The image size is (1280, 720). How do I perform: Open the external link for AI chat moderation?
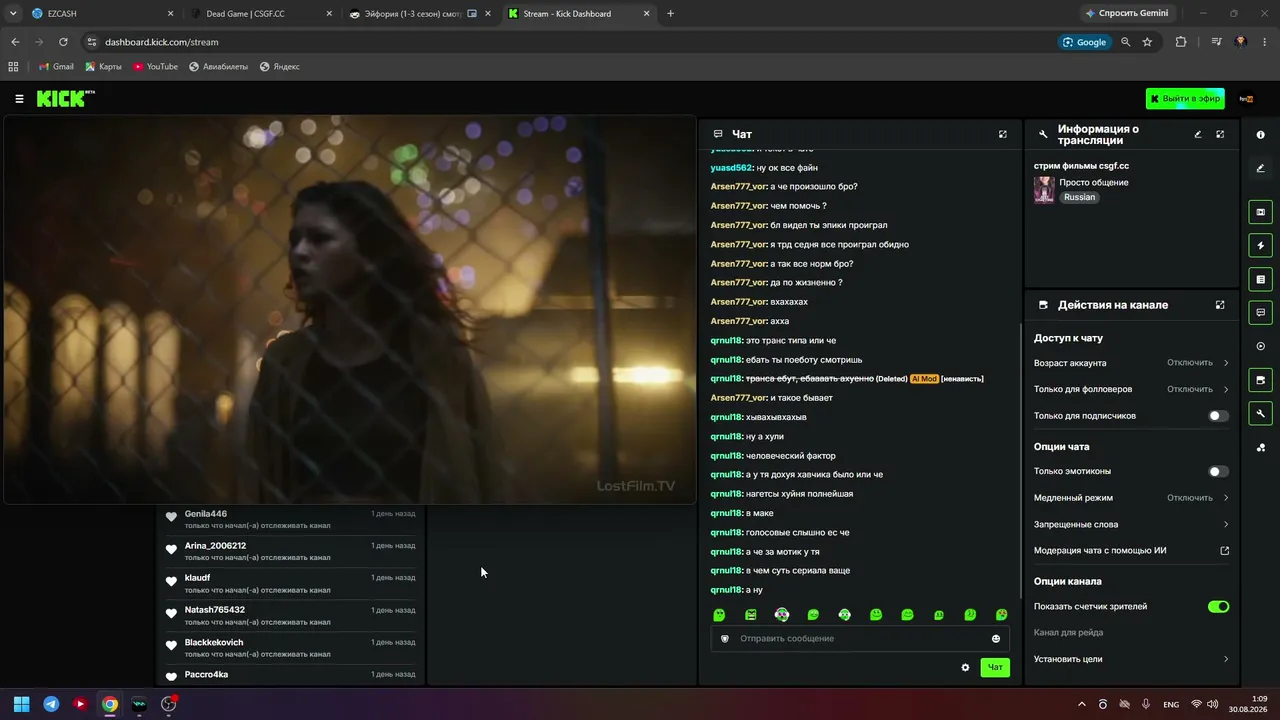pyautogui.click(x=1225, y=551)
